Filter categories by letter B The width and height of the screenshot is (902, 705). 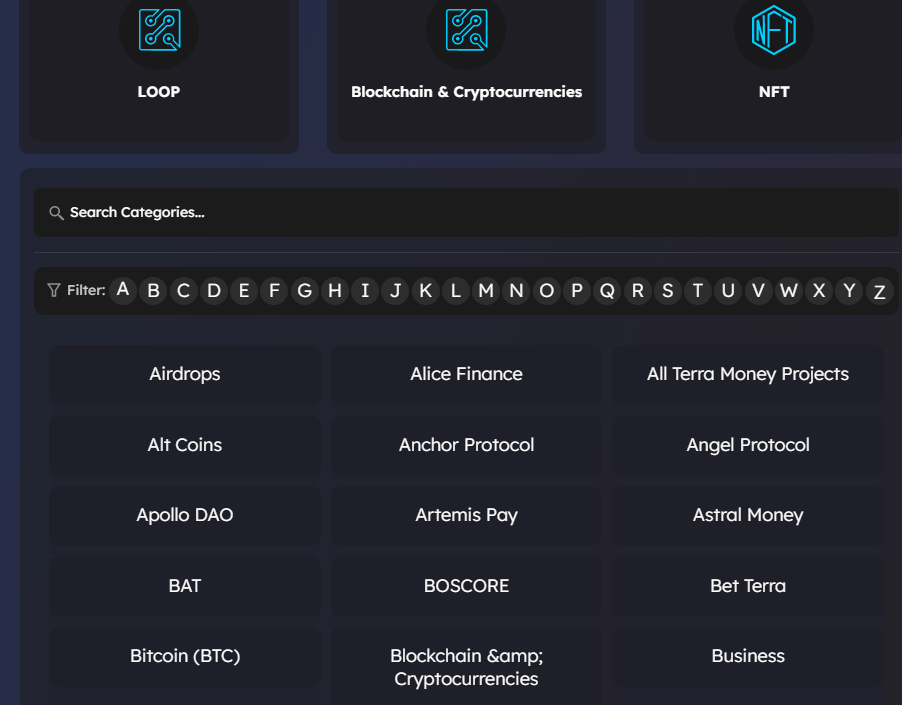coord(153,290)
